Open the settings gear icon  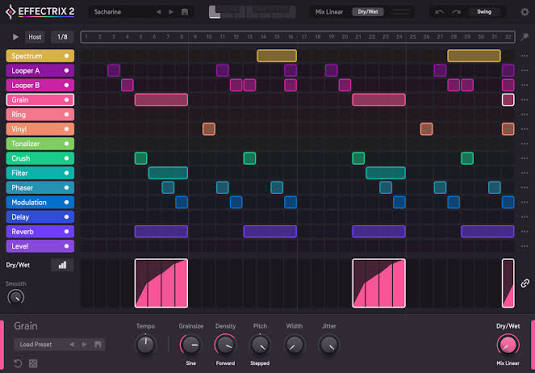pyautogui.click(x=524, y=12)
